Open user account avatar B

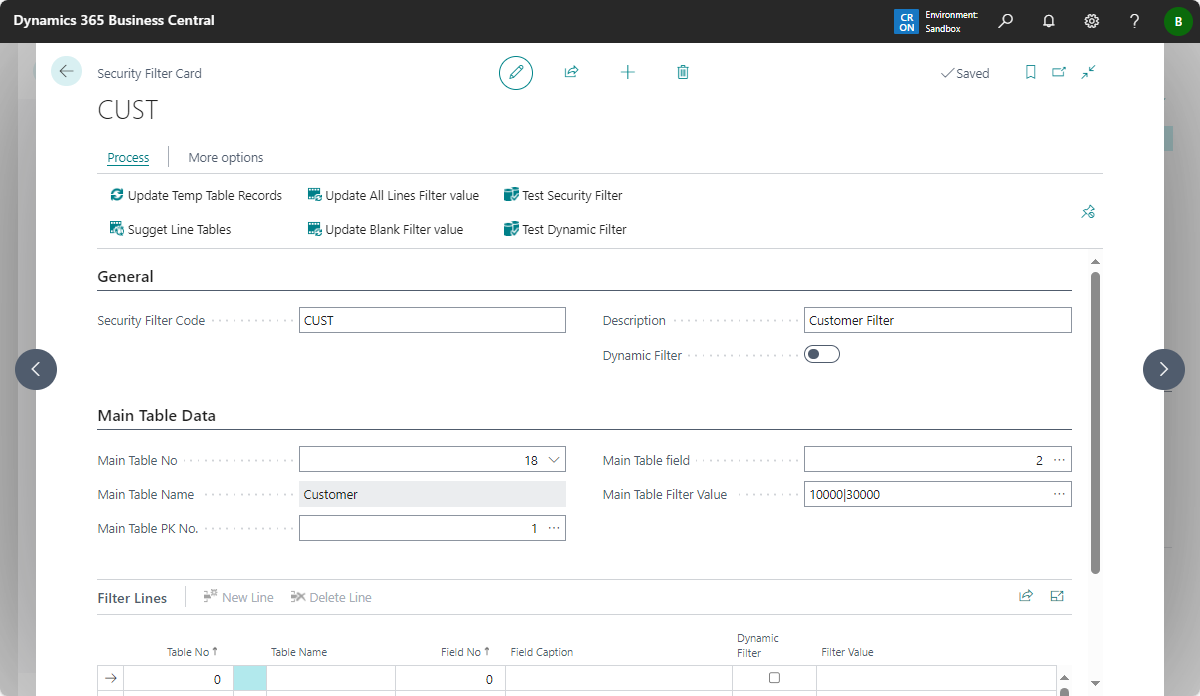pos(1178,21)
